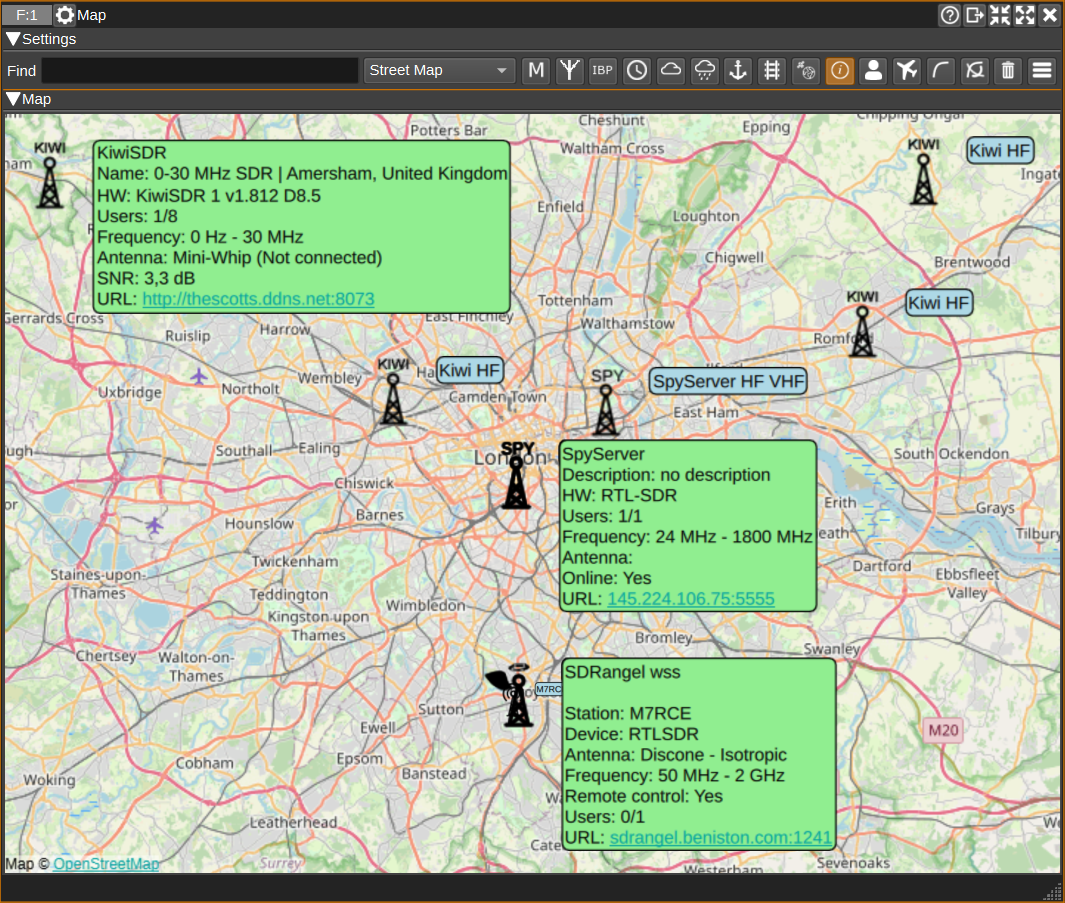The width and height of the screenshot is (1065, 903).
Task: Toggle the clock time display button
Action: click(x=637, y=71)
